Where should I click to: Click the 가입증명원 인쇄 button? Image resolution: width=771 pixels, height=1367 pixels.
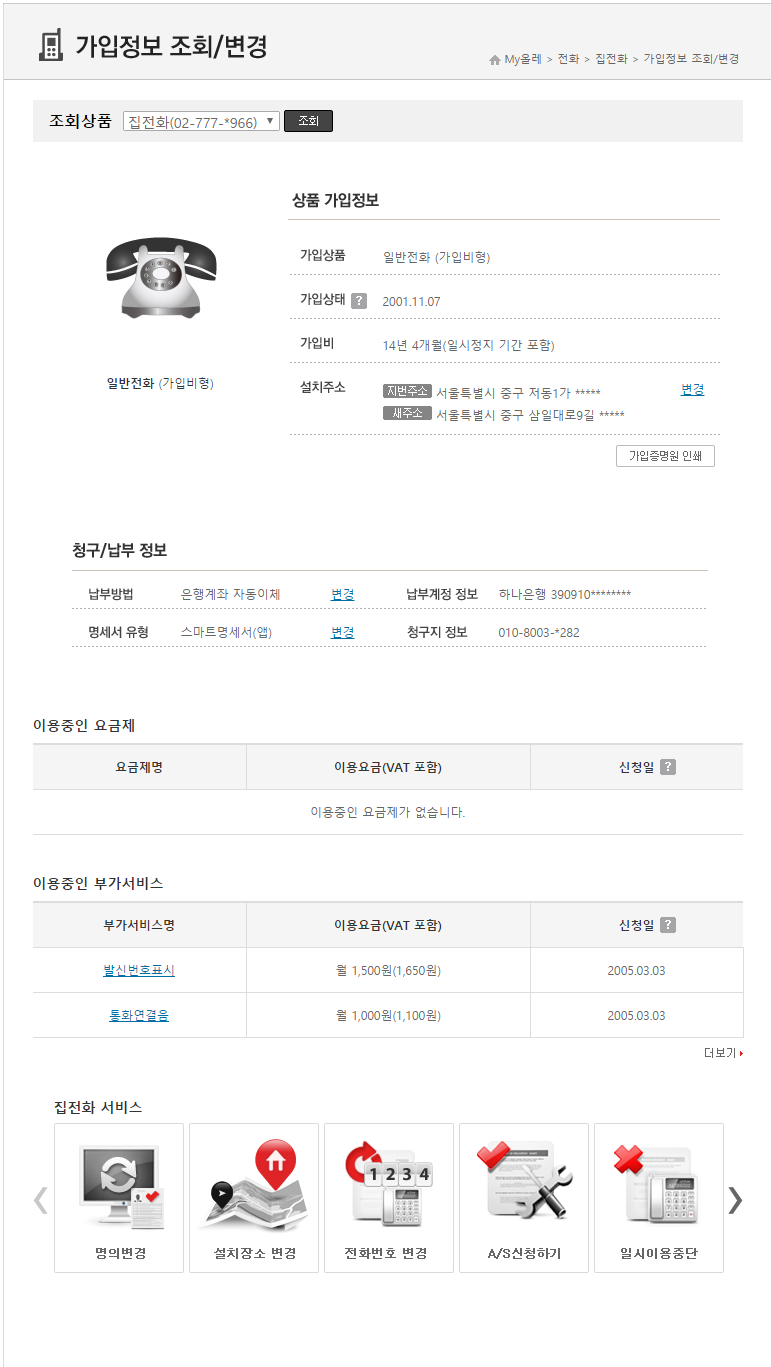(665, 456)
